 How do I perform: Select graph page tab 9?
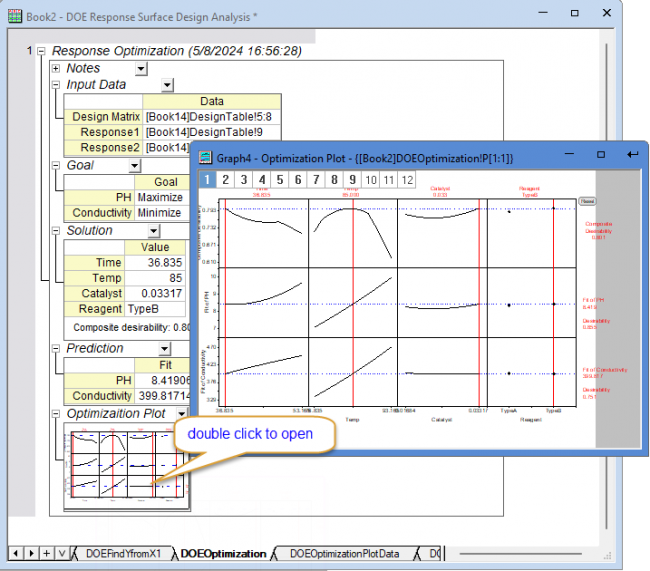(352, 180)
